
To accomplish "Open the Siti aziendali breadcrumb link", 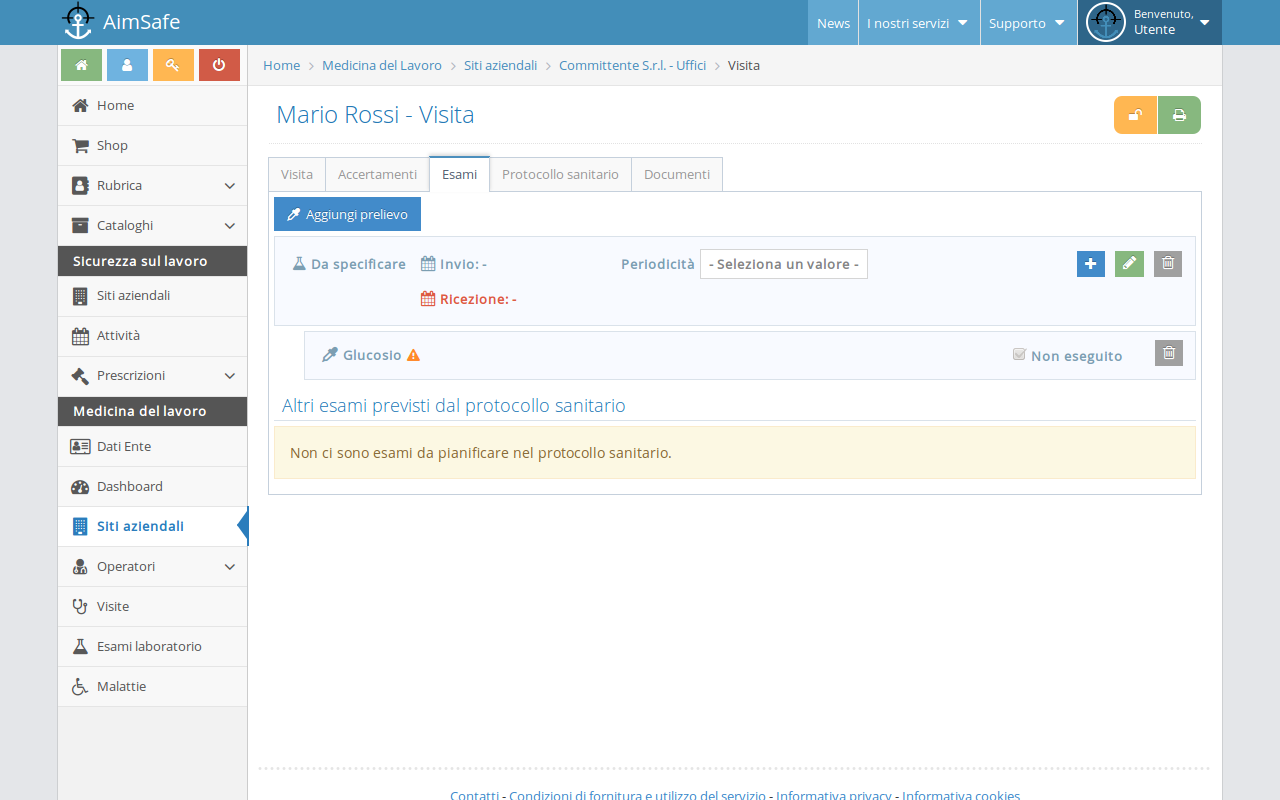I will point(500,65).
